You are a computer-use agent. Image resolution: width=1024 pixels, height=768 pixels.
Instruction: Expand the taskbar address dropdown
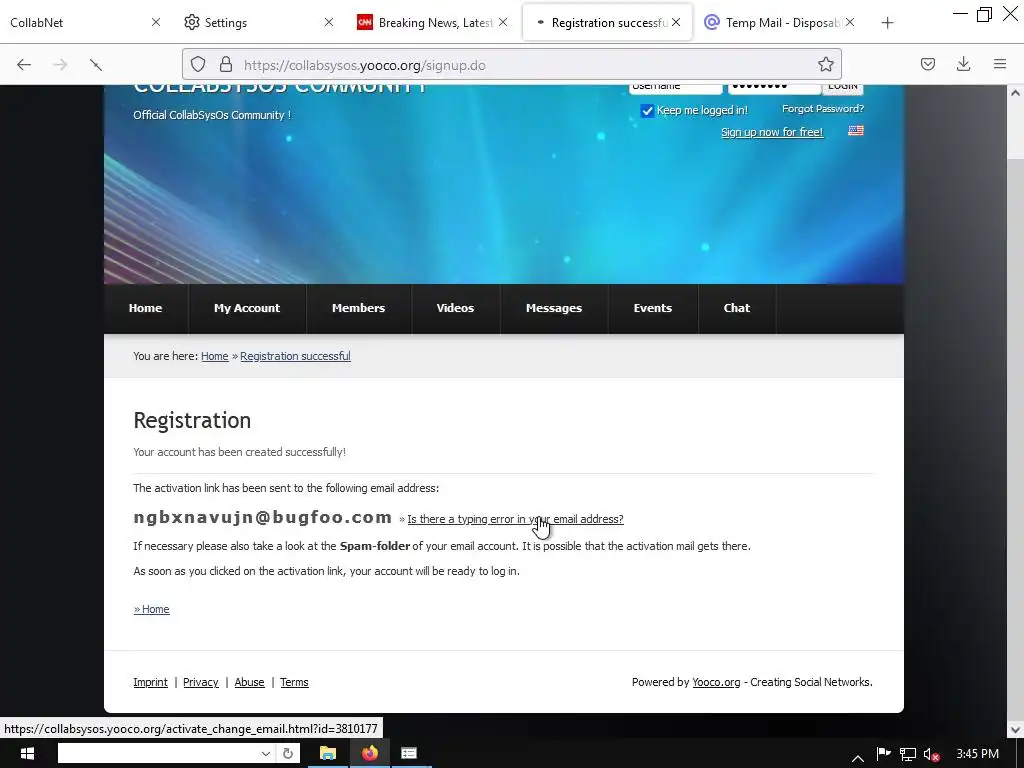[266, 753]
